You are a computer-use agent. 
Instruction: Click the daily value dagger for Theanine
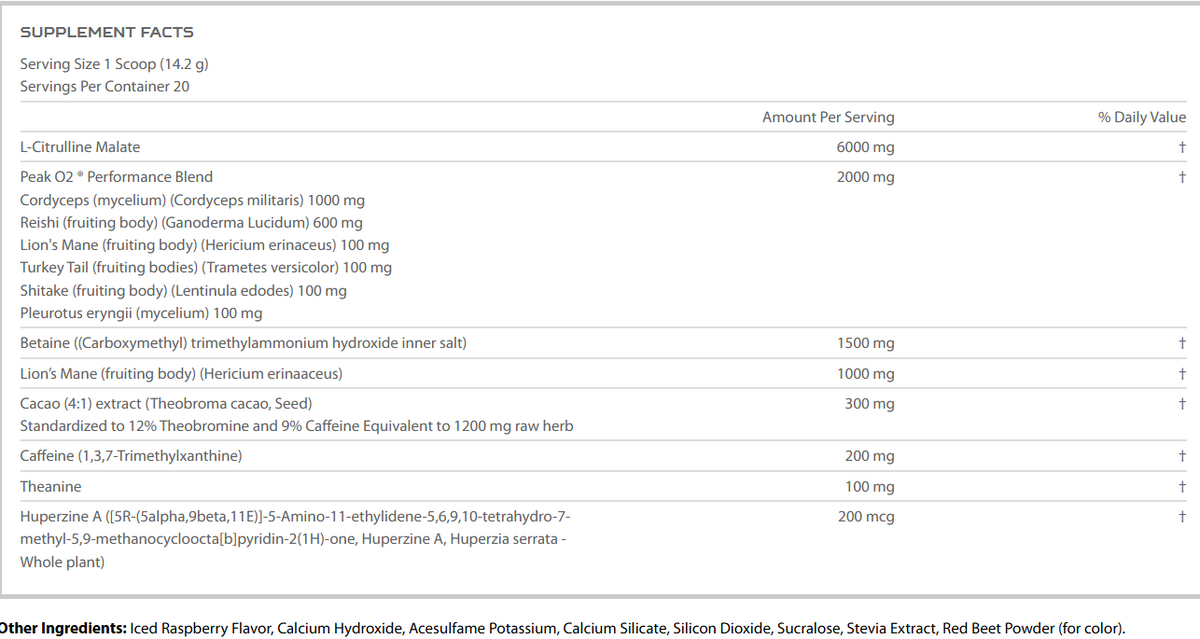pyautogui.click(x=1182, y=487)
